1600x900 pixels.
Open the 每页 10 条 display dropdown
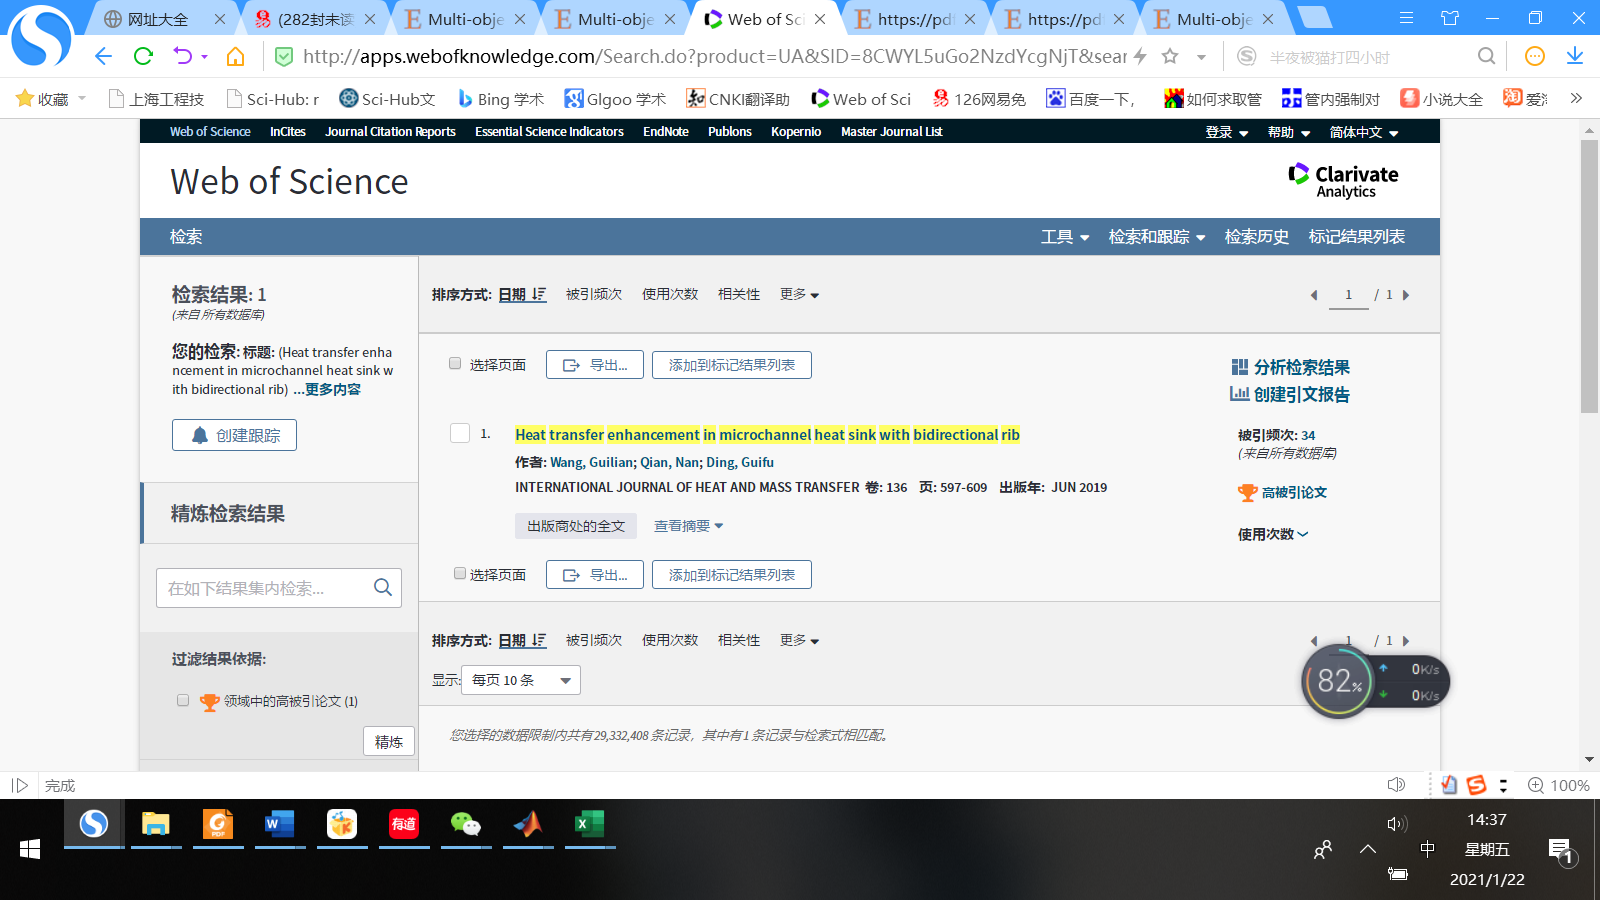pyautogui.click(x=521, y=680)
